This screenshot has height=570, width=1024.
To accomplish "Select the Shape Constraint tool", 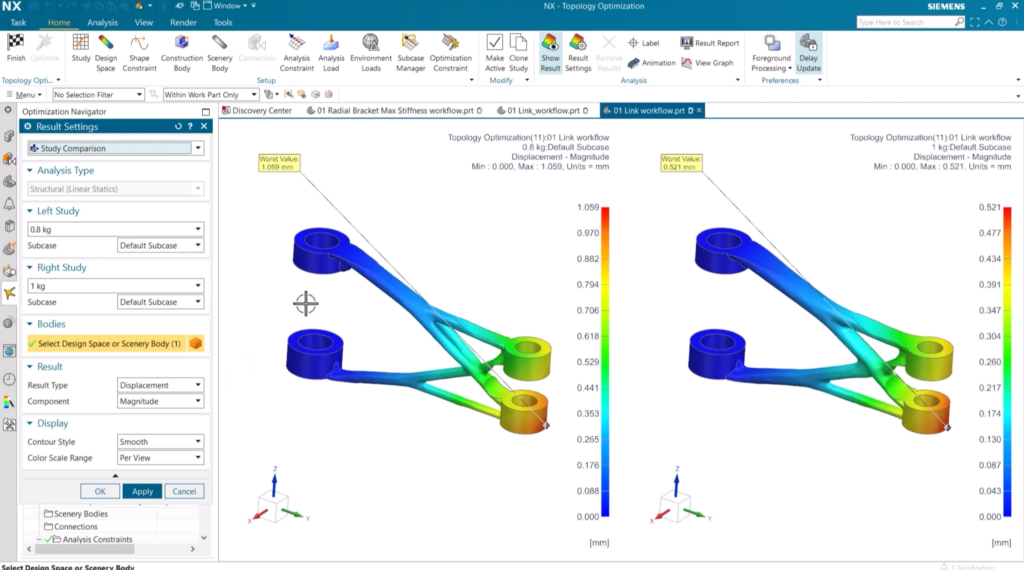I will point(140,42).
